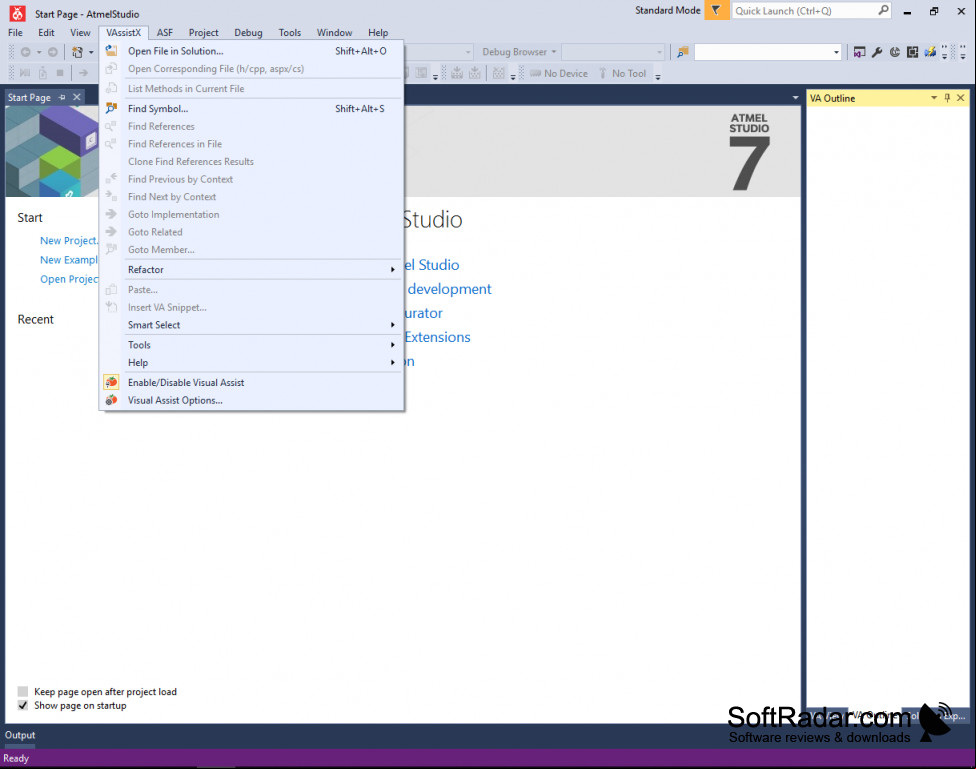This screenshot has width=976, height=769.
Task: Click the Navigate Forward arrow icon
Action: [53, 52]
